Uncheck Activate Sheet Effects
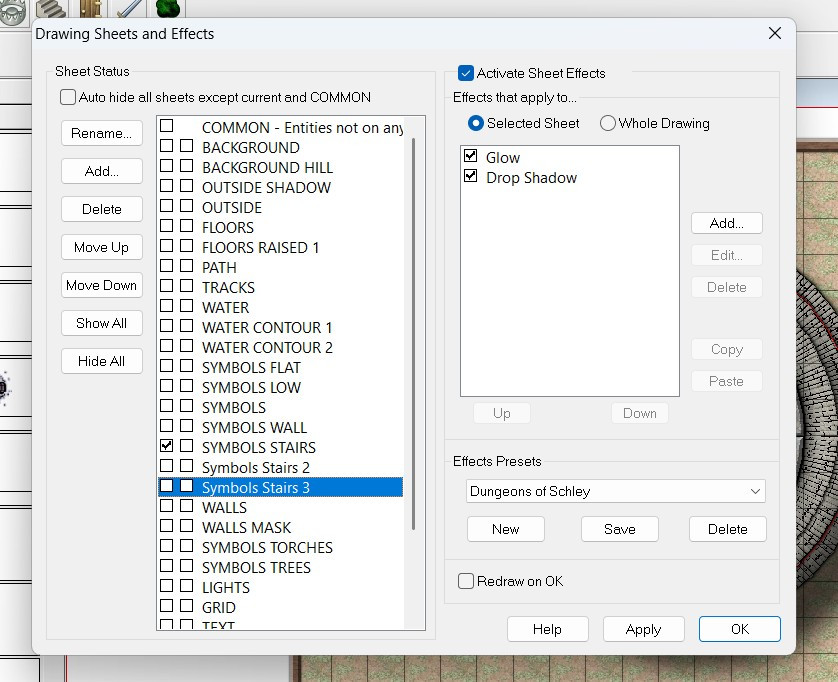838x682 pixels. (x=465, y=73)
